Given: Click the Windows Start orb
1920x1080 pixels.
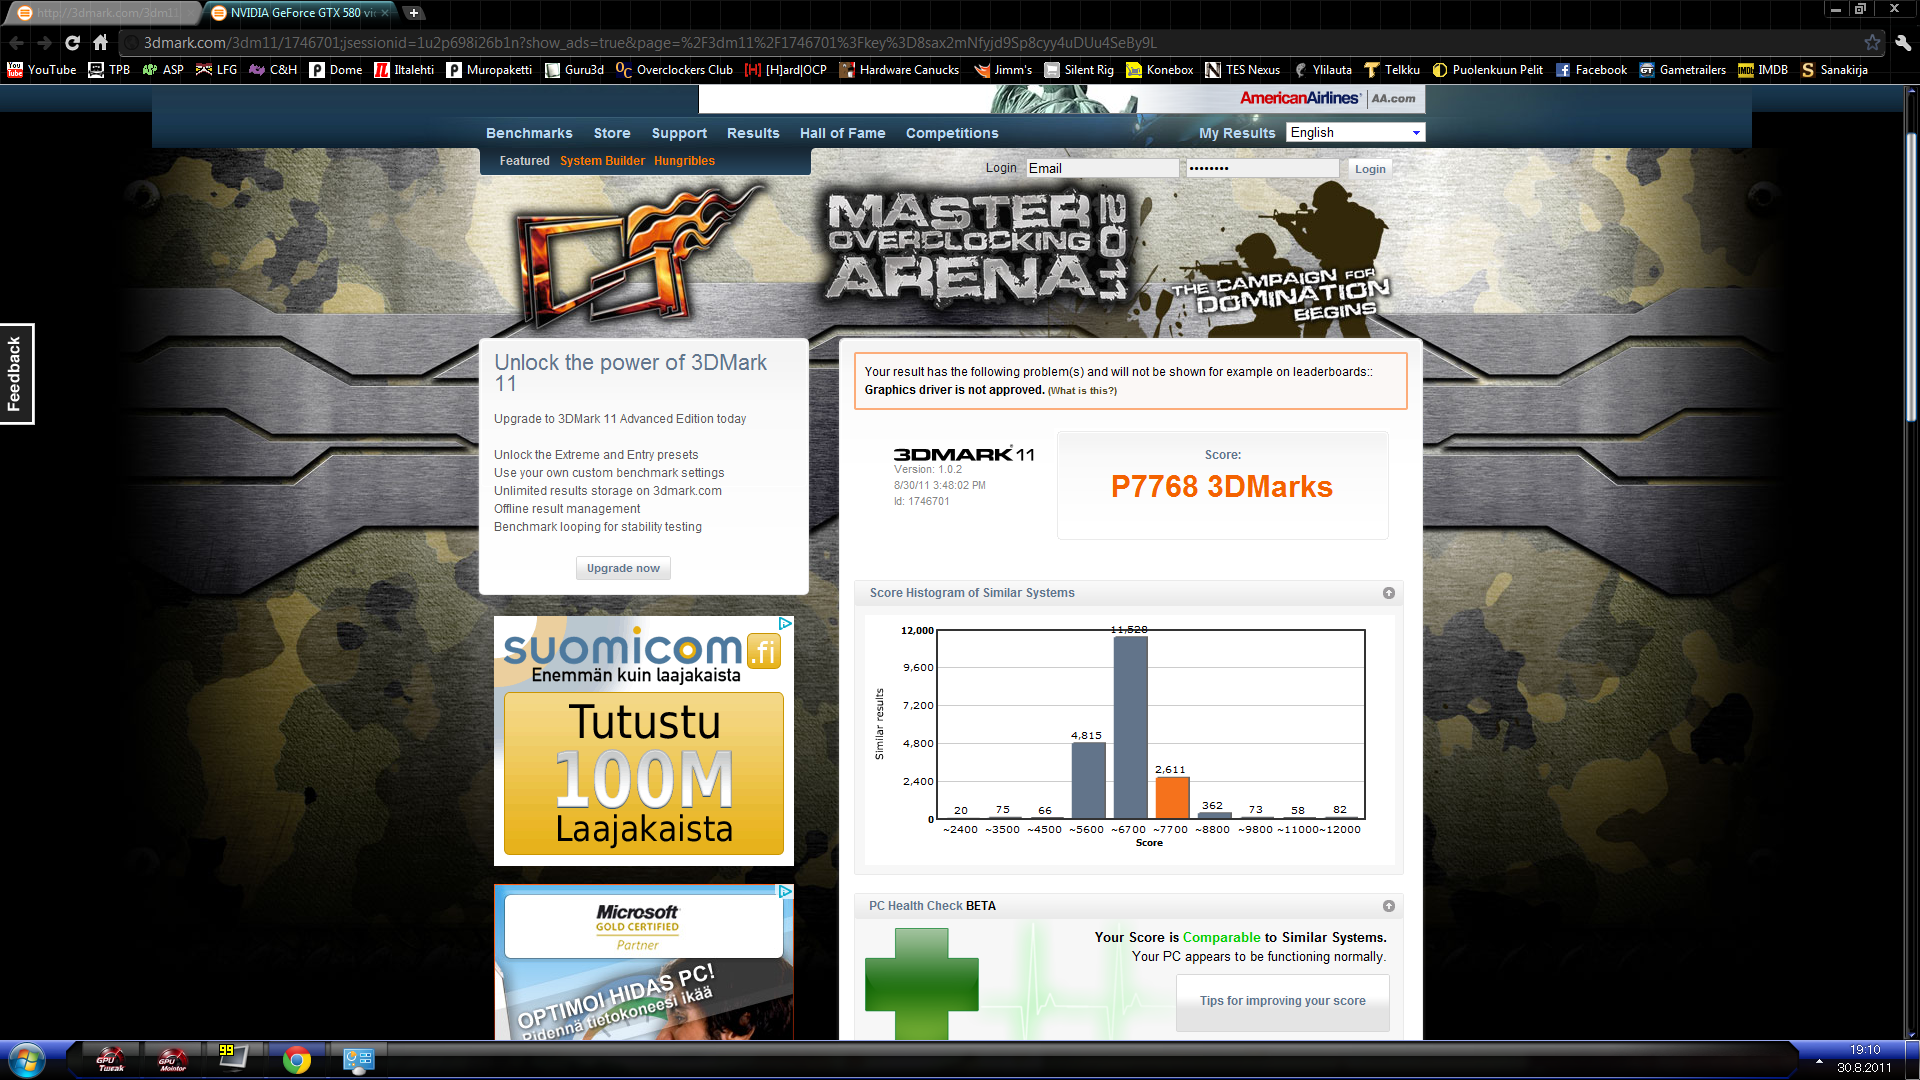Looking at the screenshot, I should pos(27,1059).
